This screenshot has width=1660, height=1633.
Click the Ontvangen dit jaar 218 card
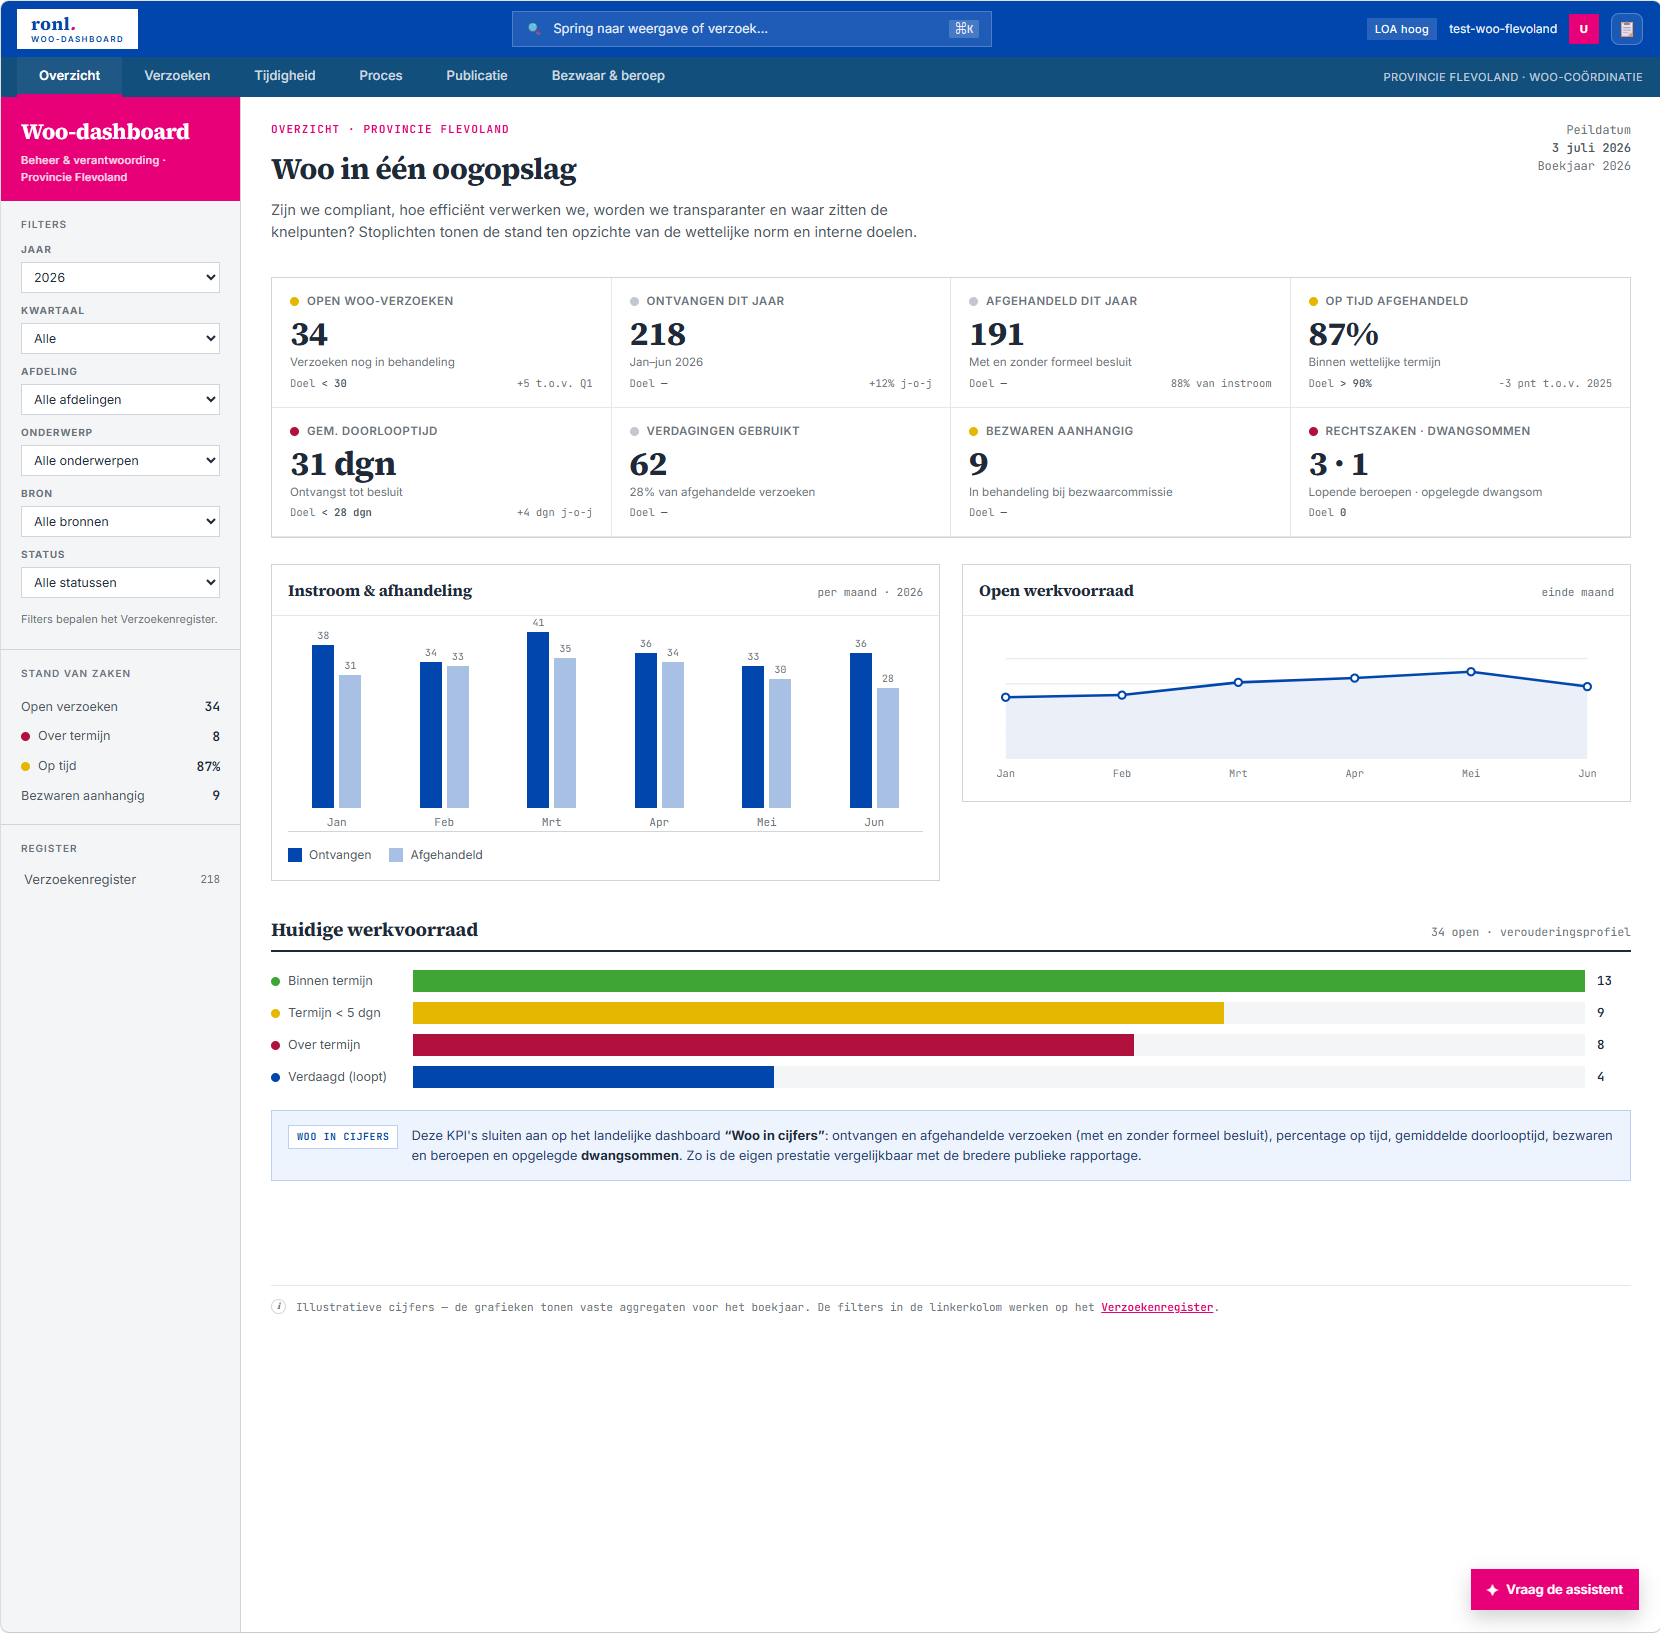[x=781, y=343]
